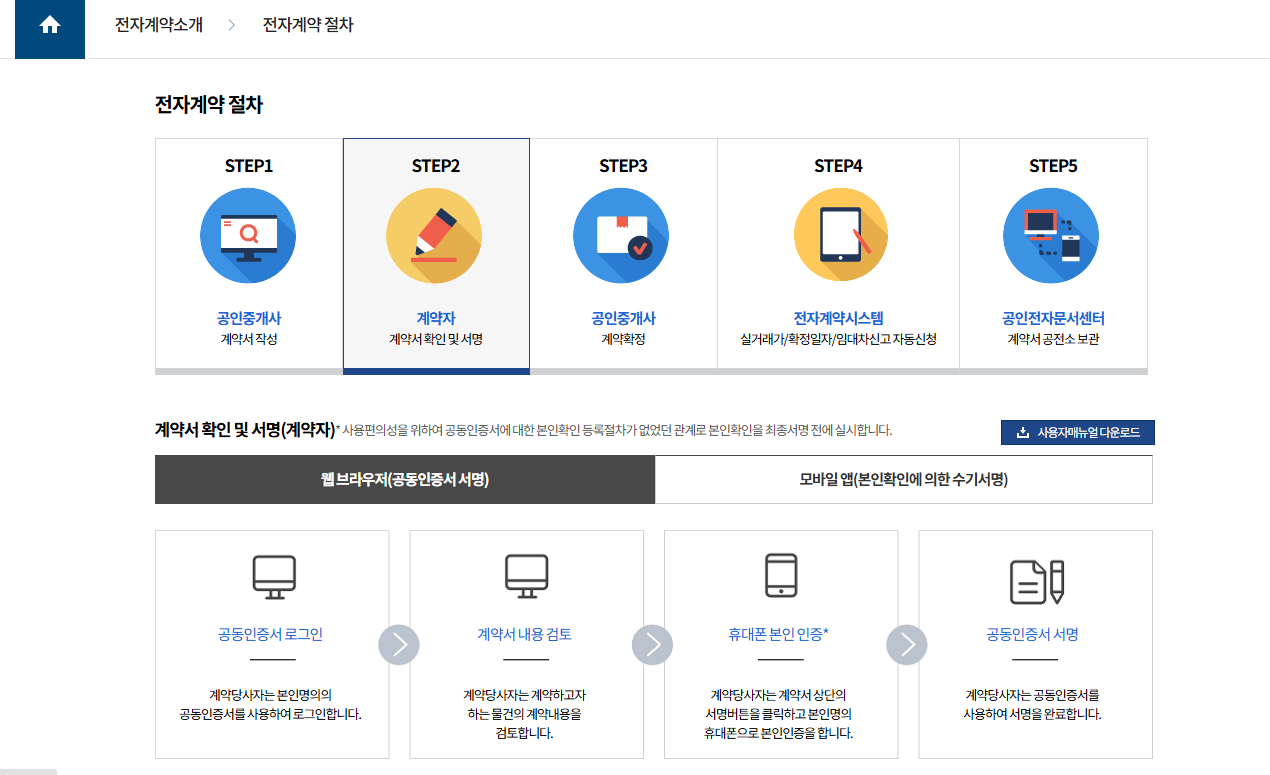Click the download icon on the manual button
1270x775 pixels.
1022,432
